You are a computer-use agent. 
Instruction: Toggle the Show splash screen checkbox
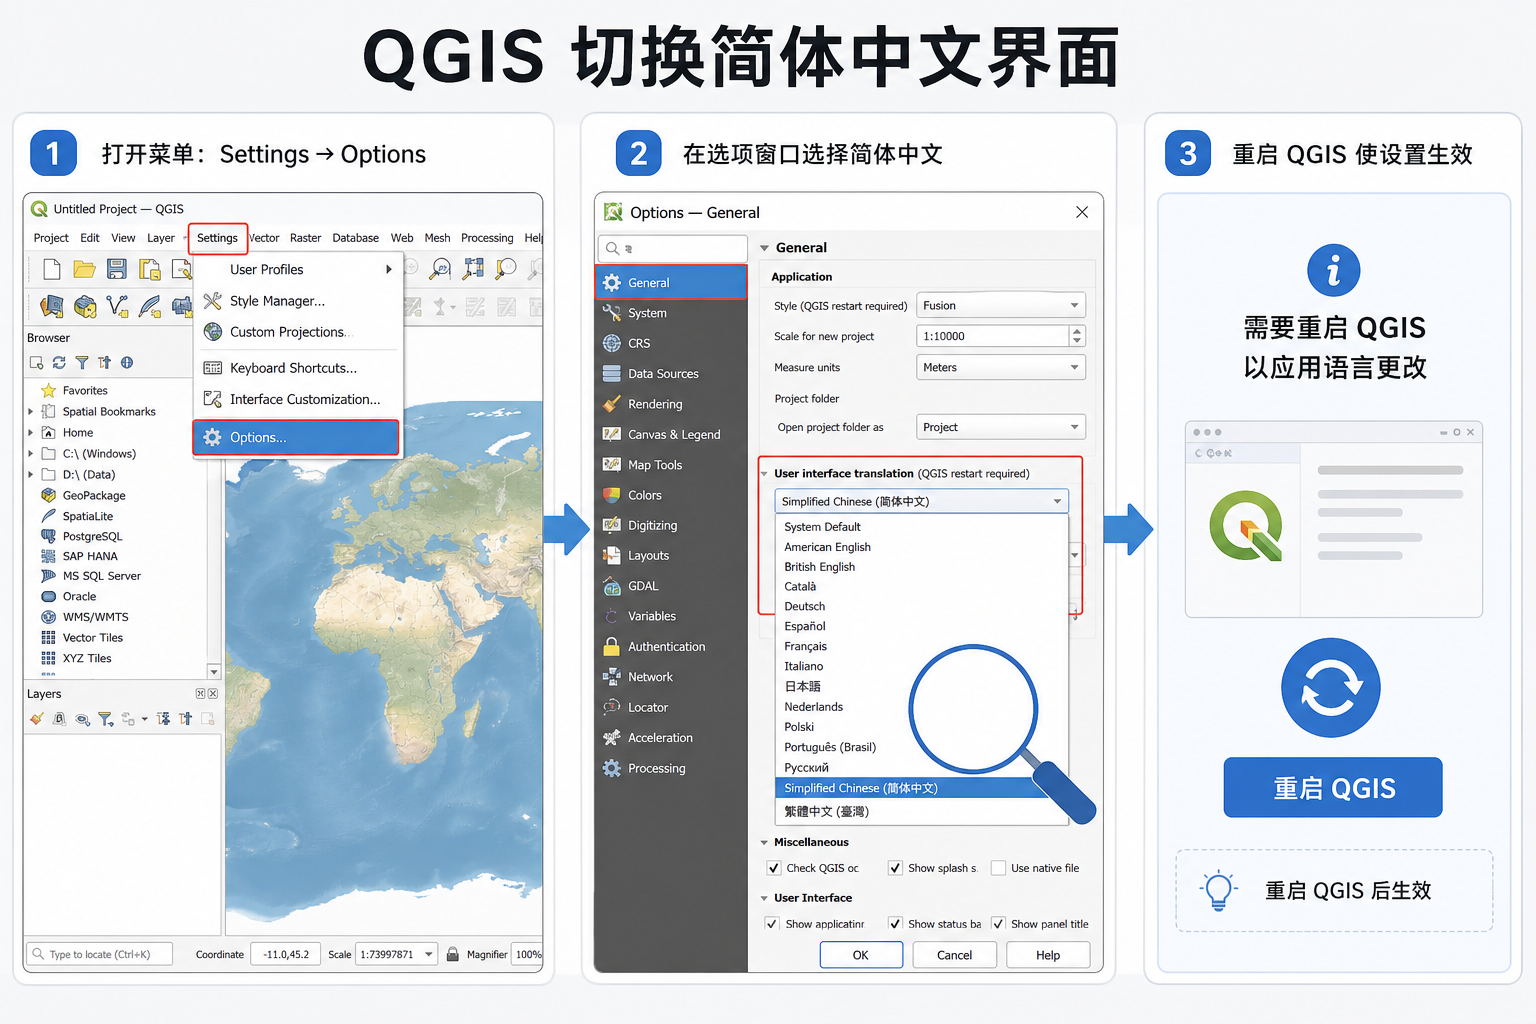[895, 868]
